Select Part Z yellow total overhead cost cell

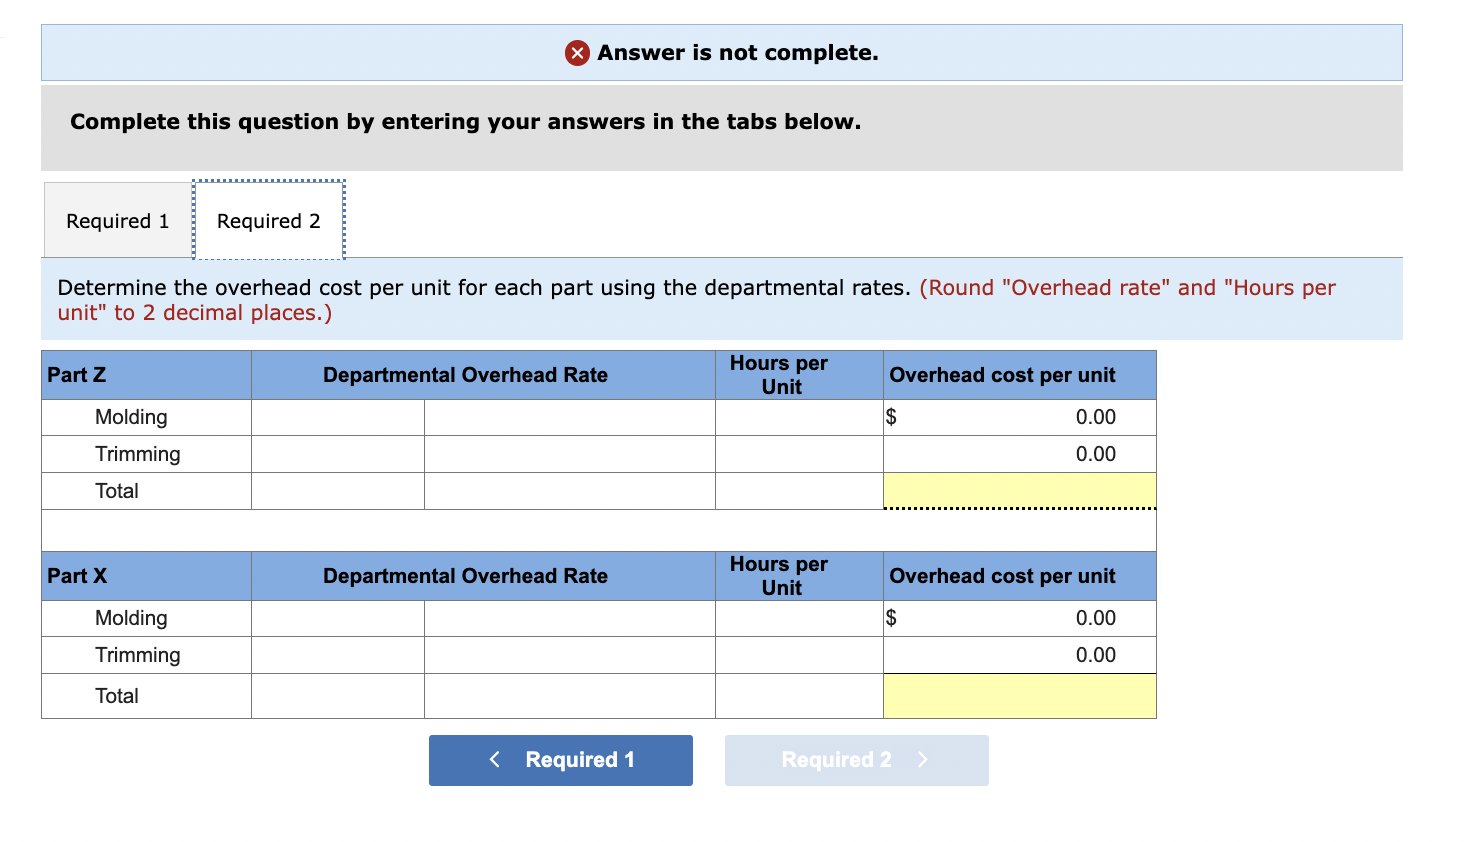point(1020,491)
